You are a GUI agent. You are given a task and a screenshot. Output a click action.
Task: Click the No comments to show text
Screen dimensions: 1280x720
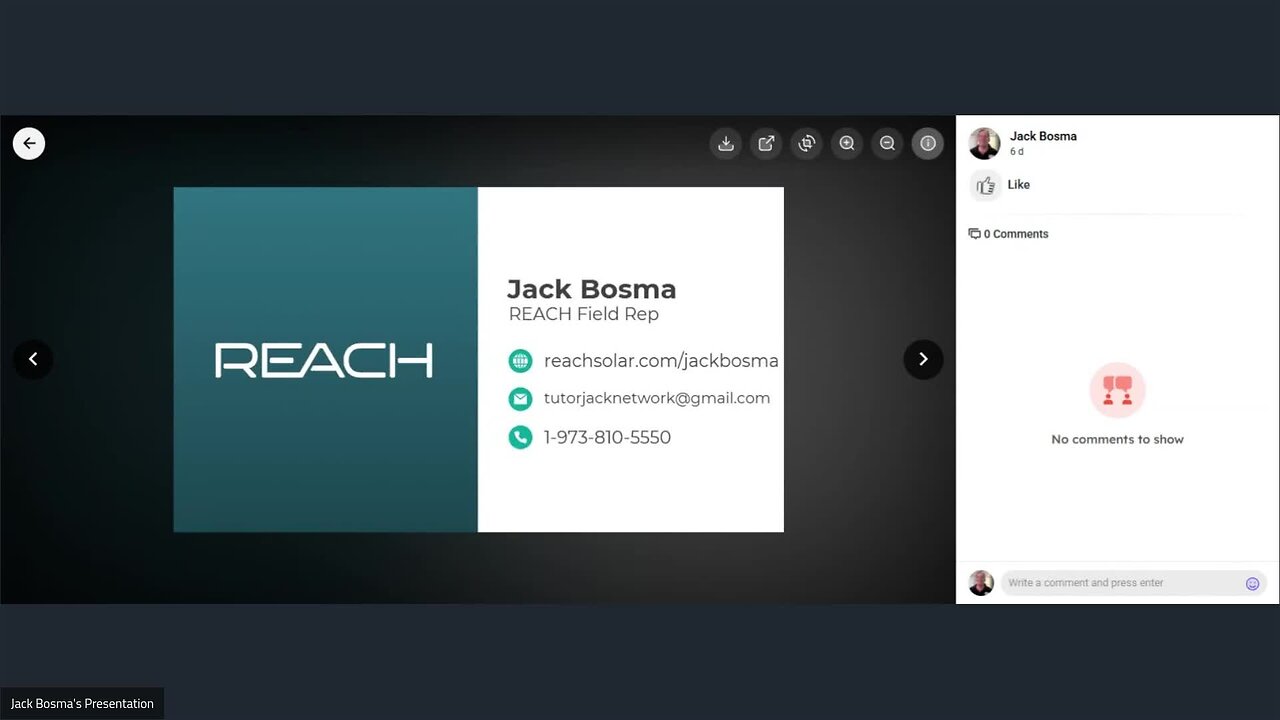click(x=1117, y=439)
